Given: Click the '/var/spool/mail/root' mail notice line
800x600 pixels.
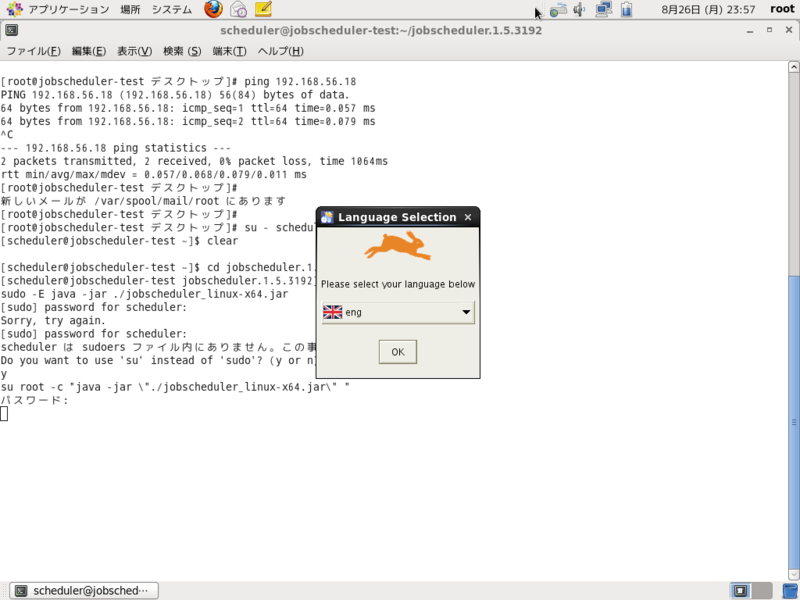Looking at the screenshot, I should tap(143, 201).
